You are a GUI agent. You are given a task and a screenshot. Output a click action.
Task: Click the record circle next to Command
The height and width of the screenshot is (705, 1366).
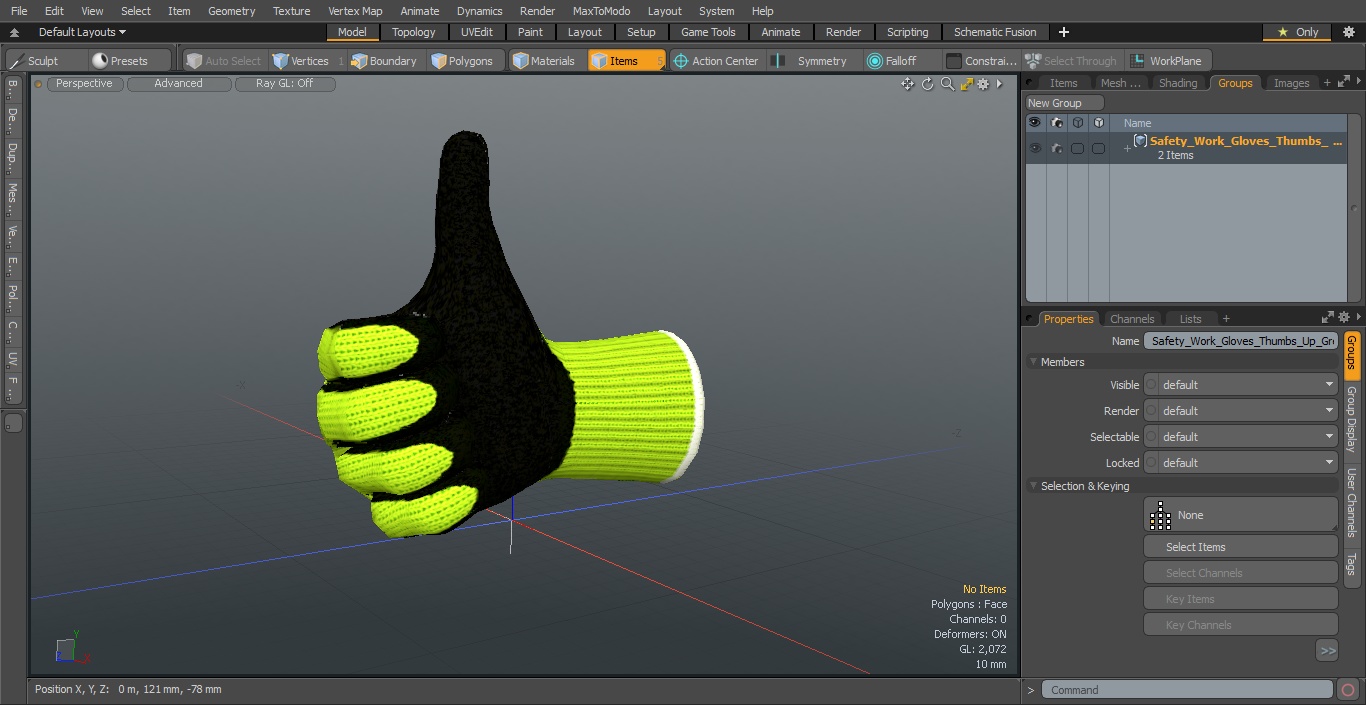click(1347, 690)
